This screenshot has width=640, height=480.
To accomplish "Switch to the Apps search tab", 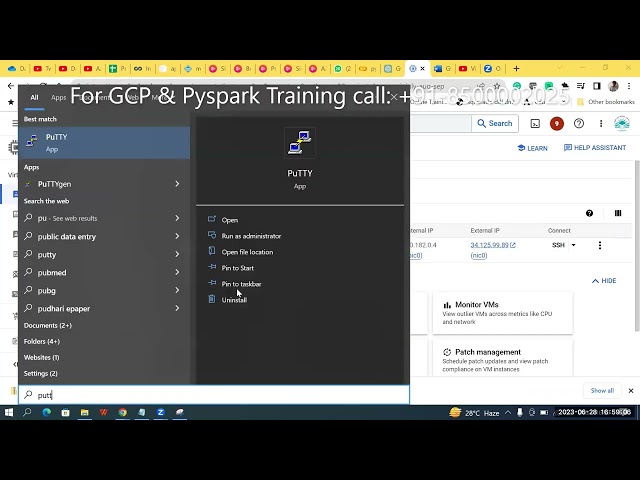I will (58, 98).
